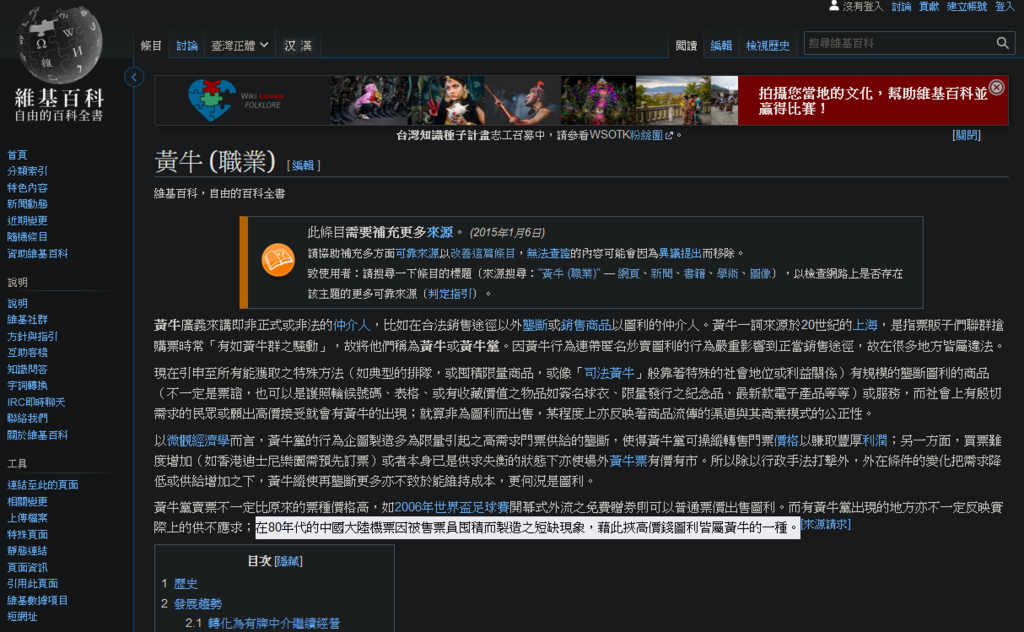Hide the table of contents via 隱藏

(288, 561)
